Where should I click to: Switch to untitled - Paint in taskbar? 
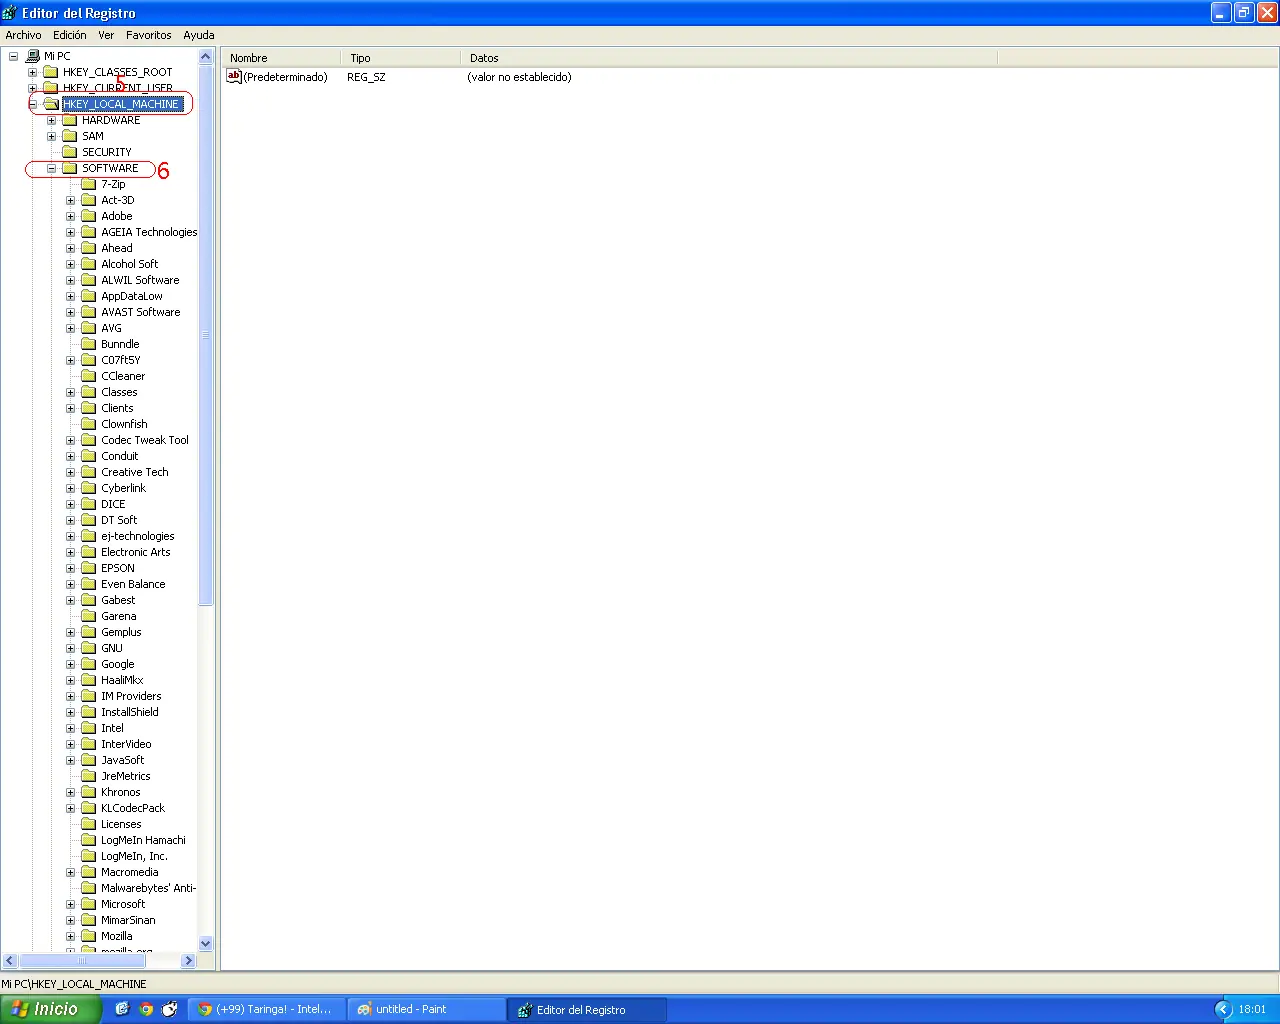coord(426,1009)
